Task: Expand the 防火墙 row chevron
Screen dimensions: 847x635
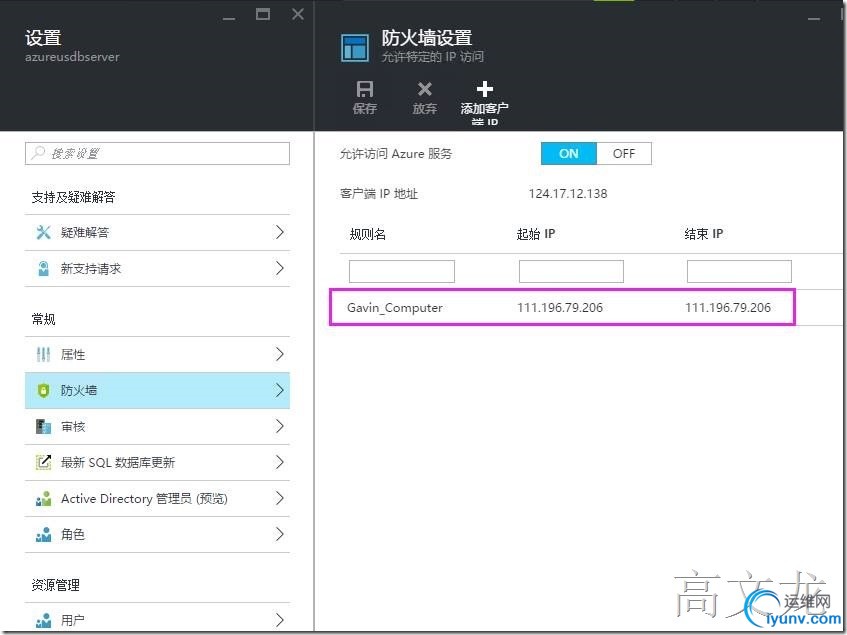Action: click(279, 390)
